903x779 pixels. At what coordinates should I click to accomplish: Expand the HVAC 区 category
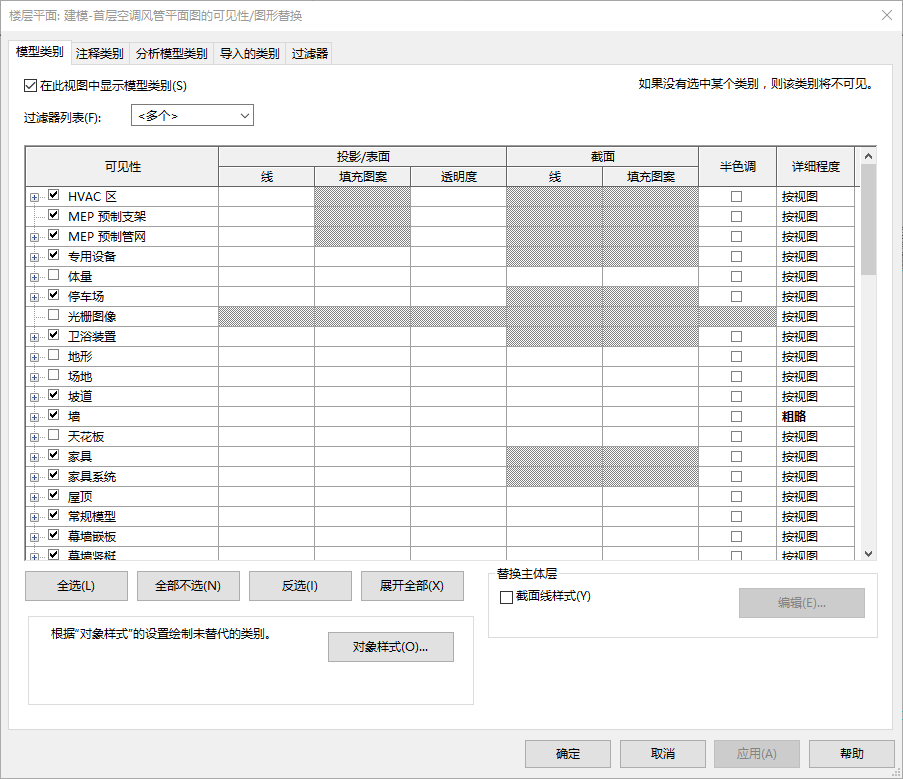point(35,197)
